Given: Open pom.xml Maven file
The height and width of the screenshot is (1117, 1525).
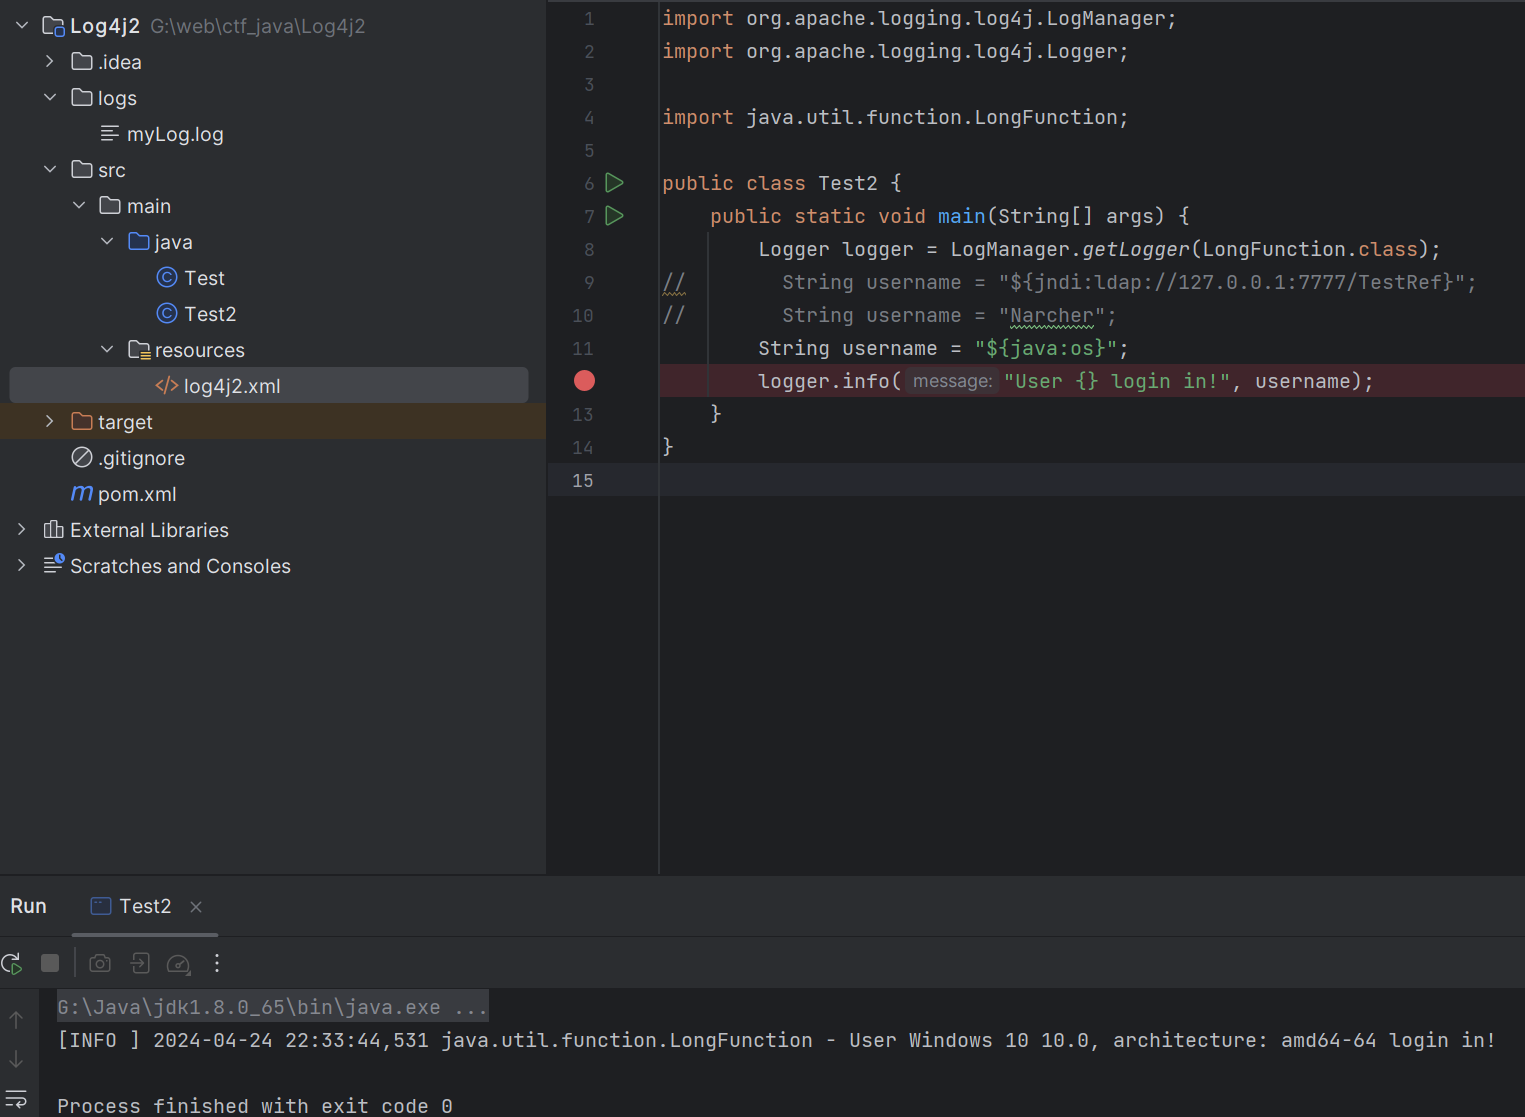Looking at the screenshot, I should (x=137, y=494).
